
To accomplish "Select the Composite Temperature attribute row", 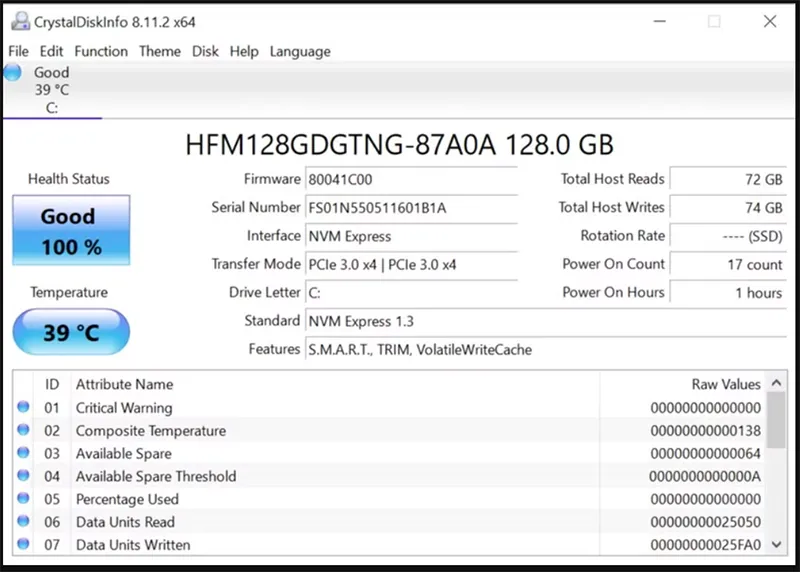I will [x=389, y=431].
